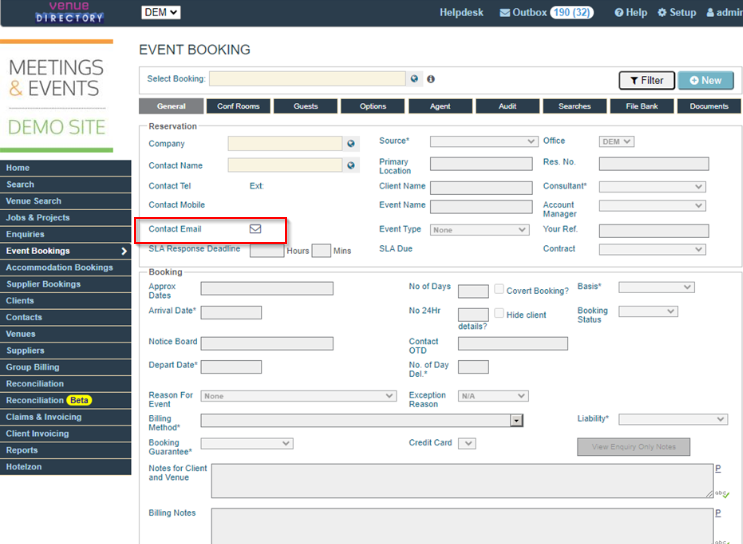Click the Outbox envelope icon
This screenshot has height=544, width=743.
pyautogui.click(x=505, y=13)
